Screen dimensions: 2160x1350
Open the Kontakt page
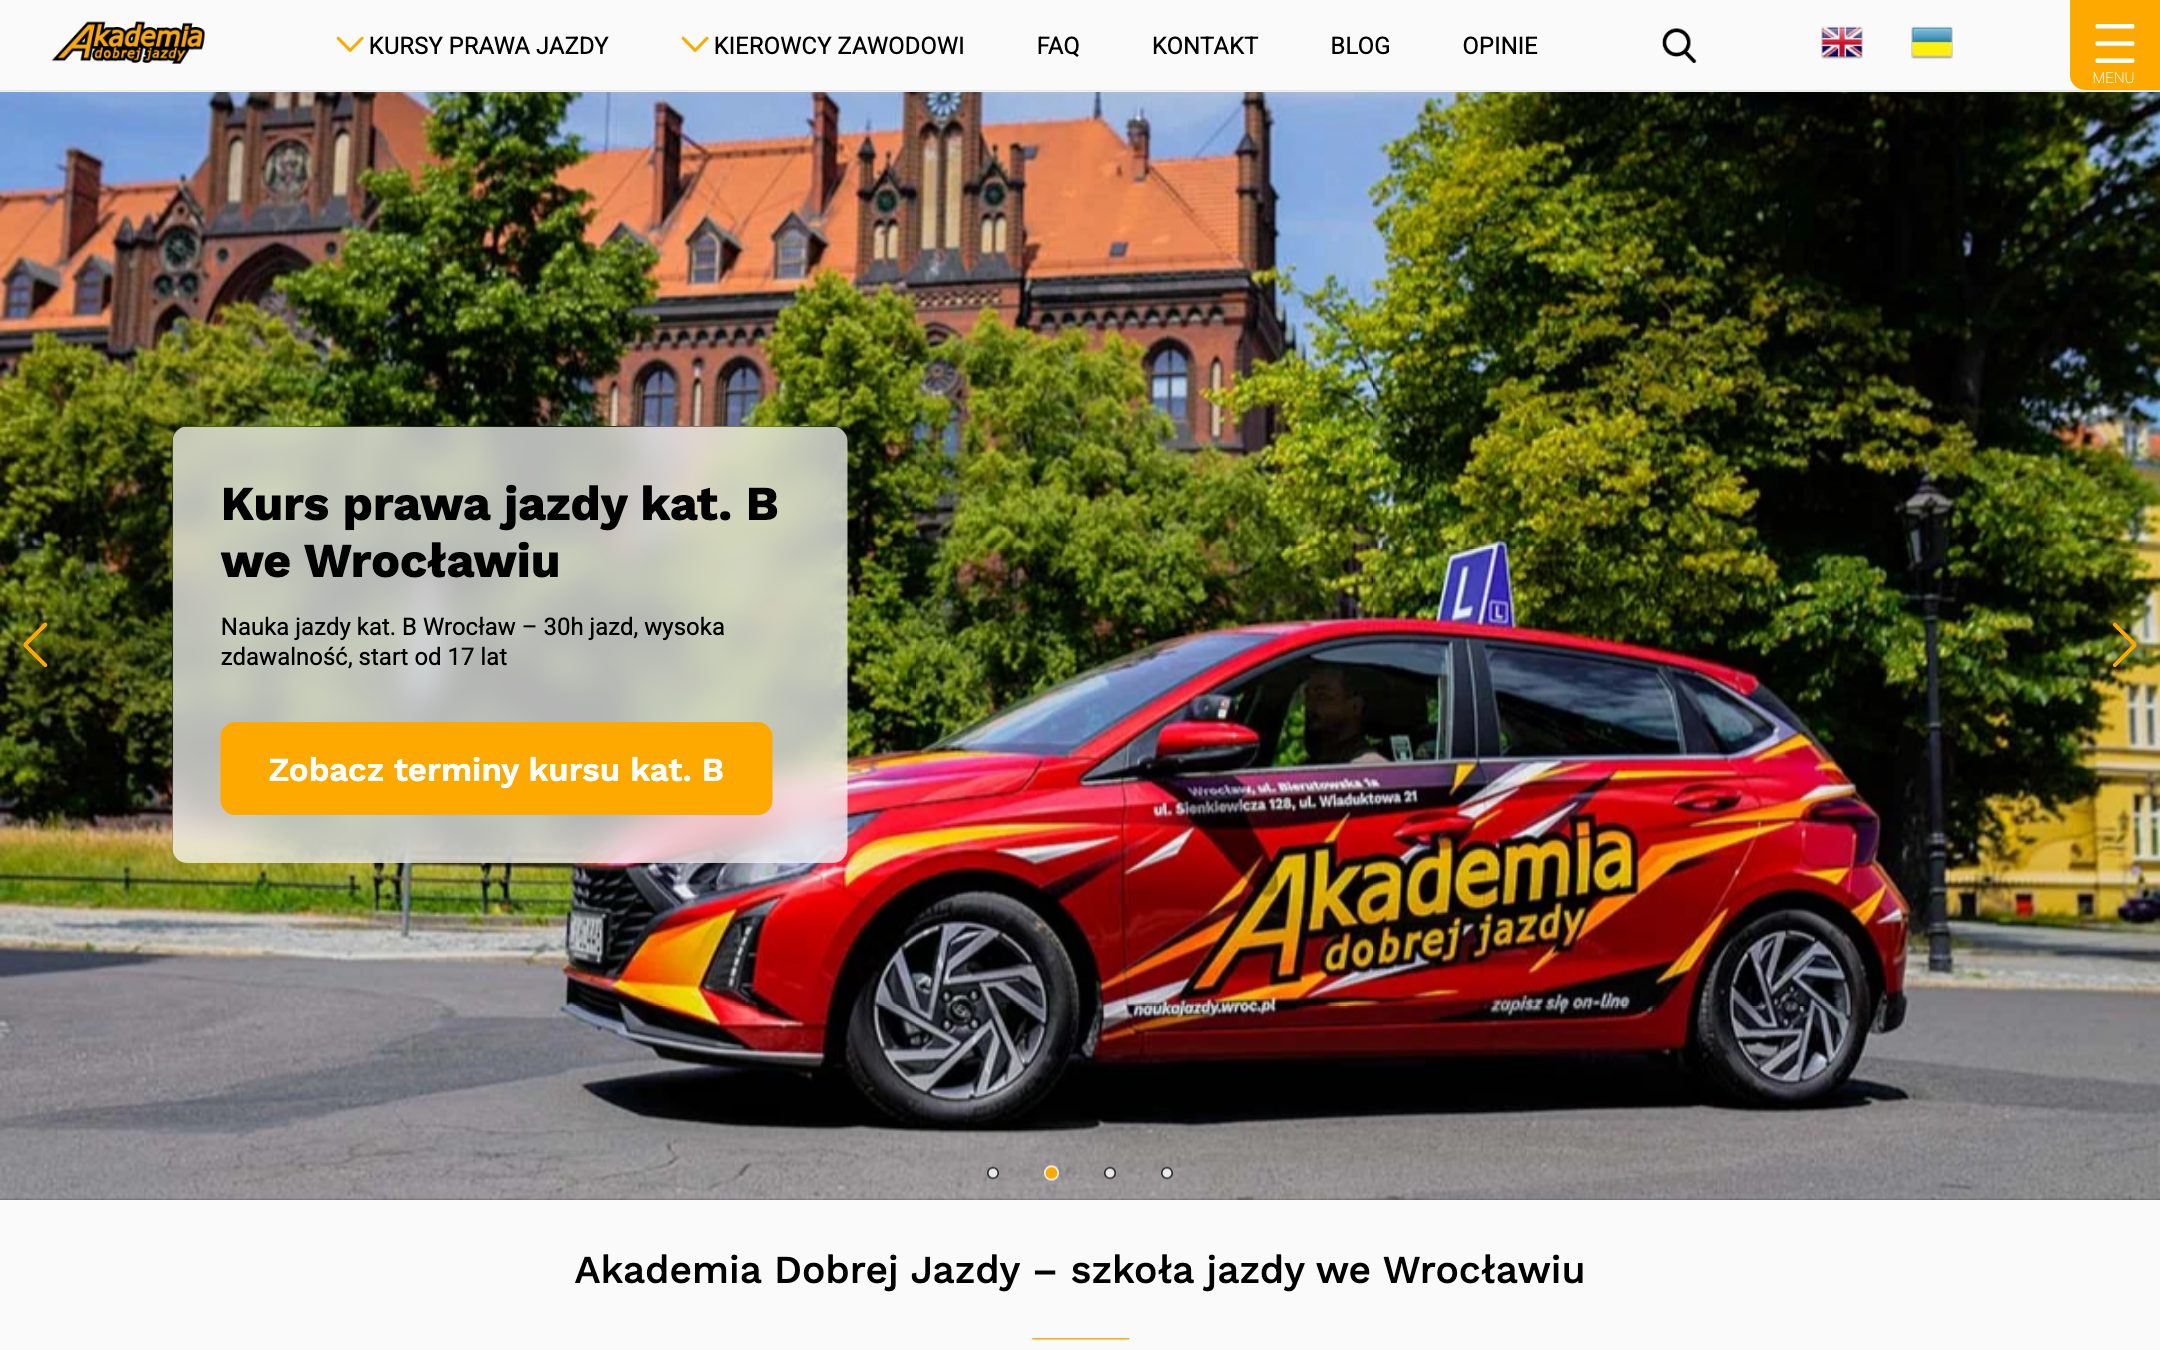pyautogui.click(x=1204, y=45)
